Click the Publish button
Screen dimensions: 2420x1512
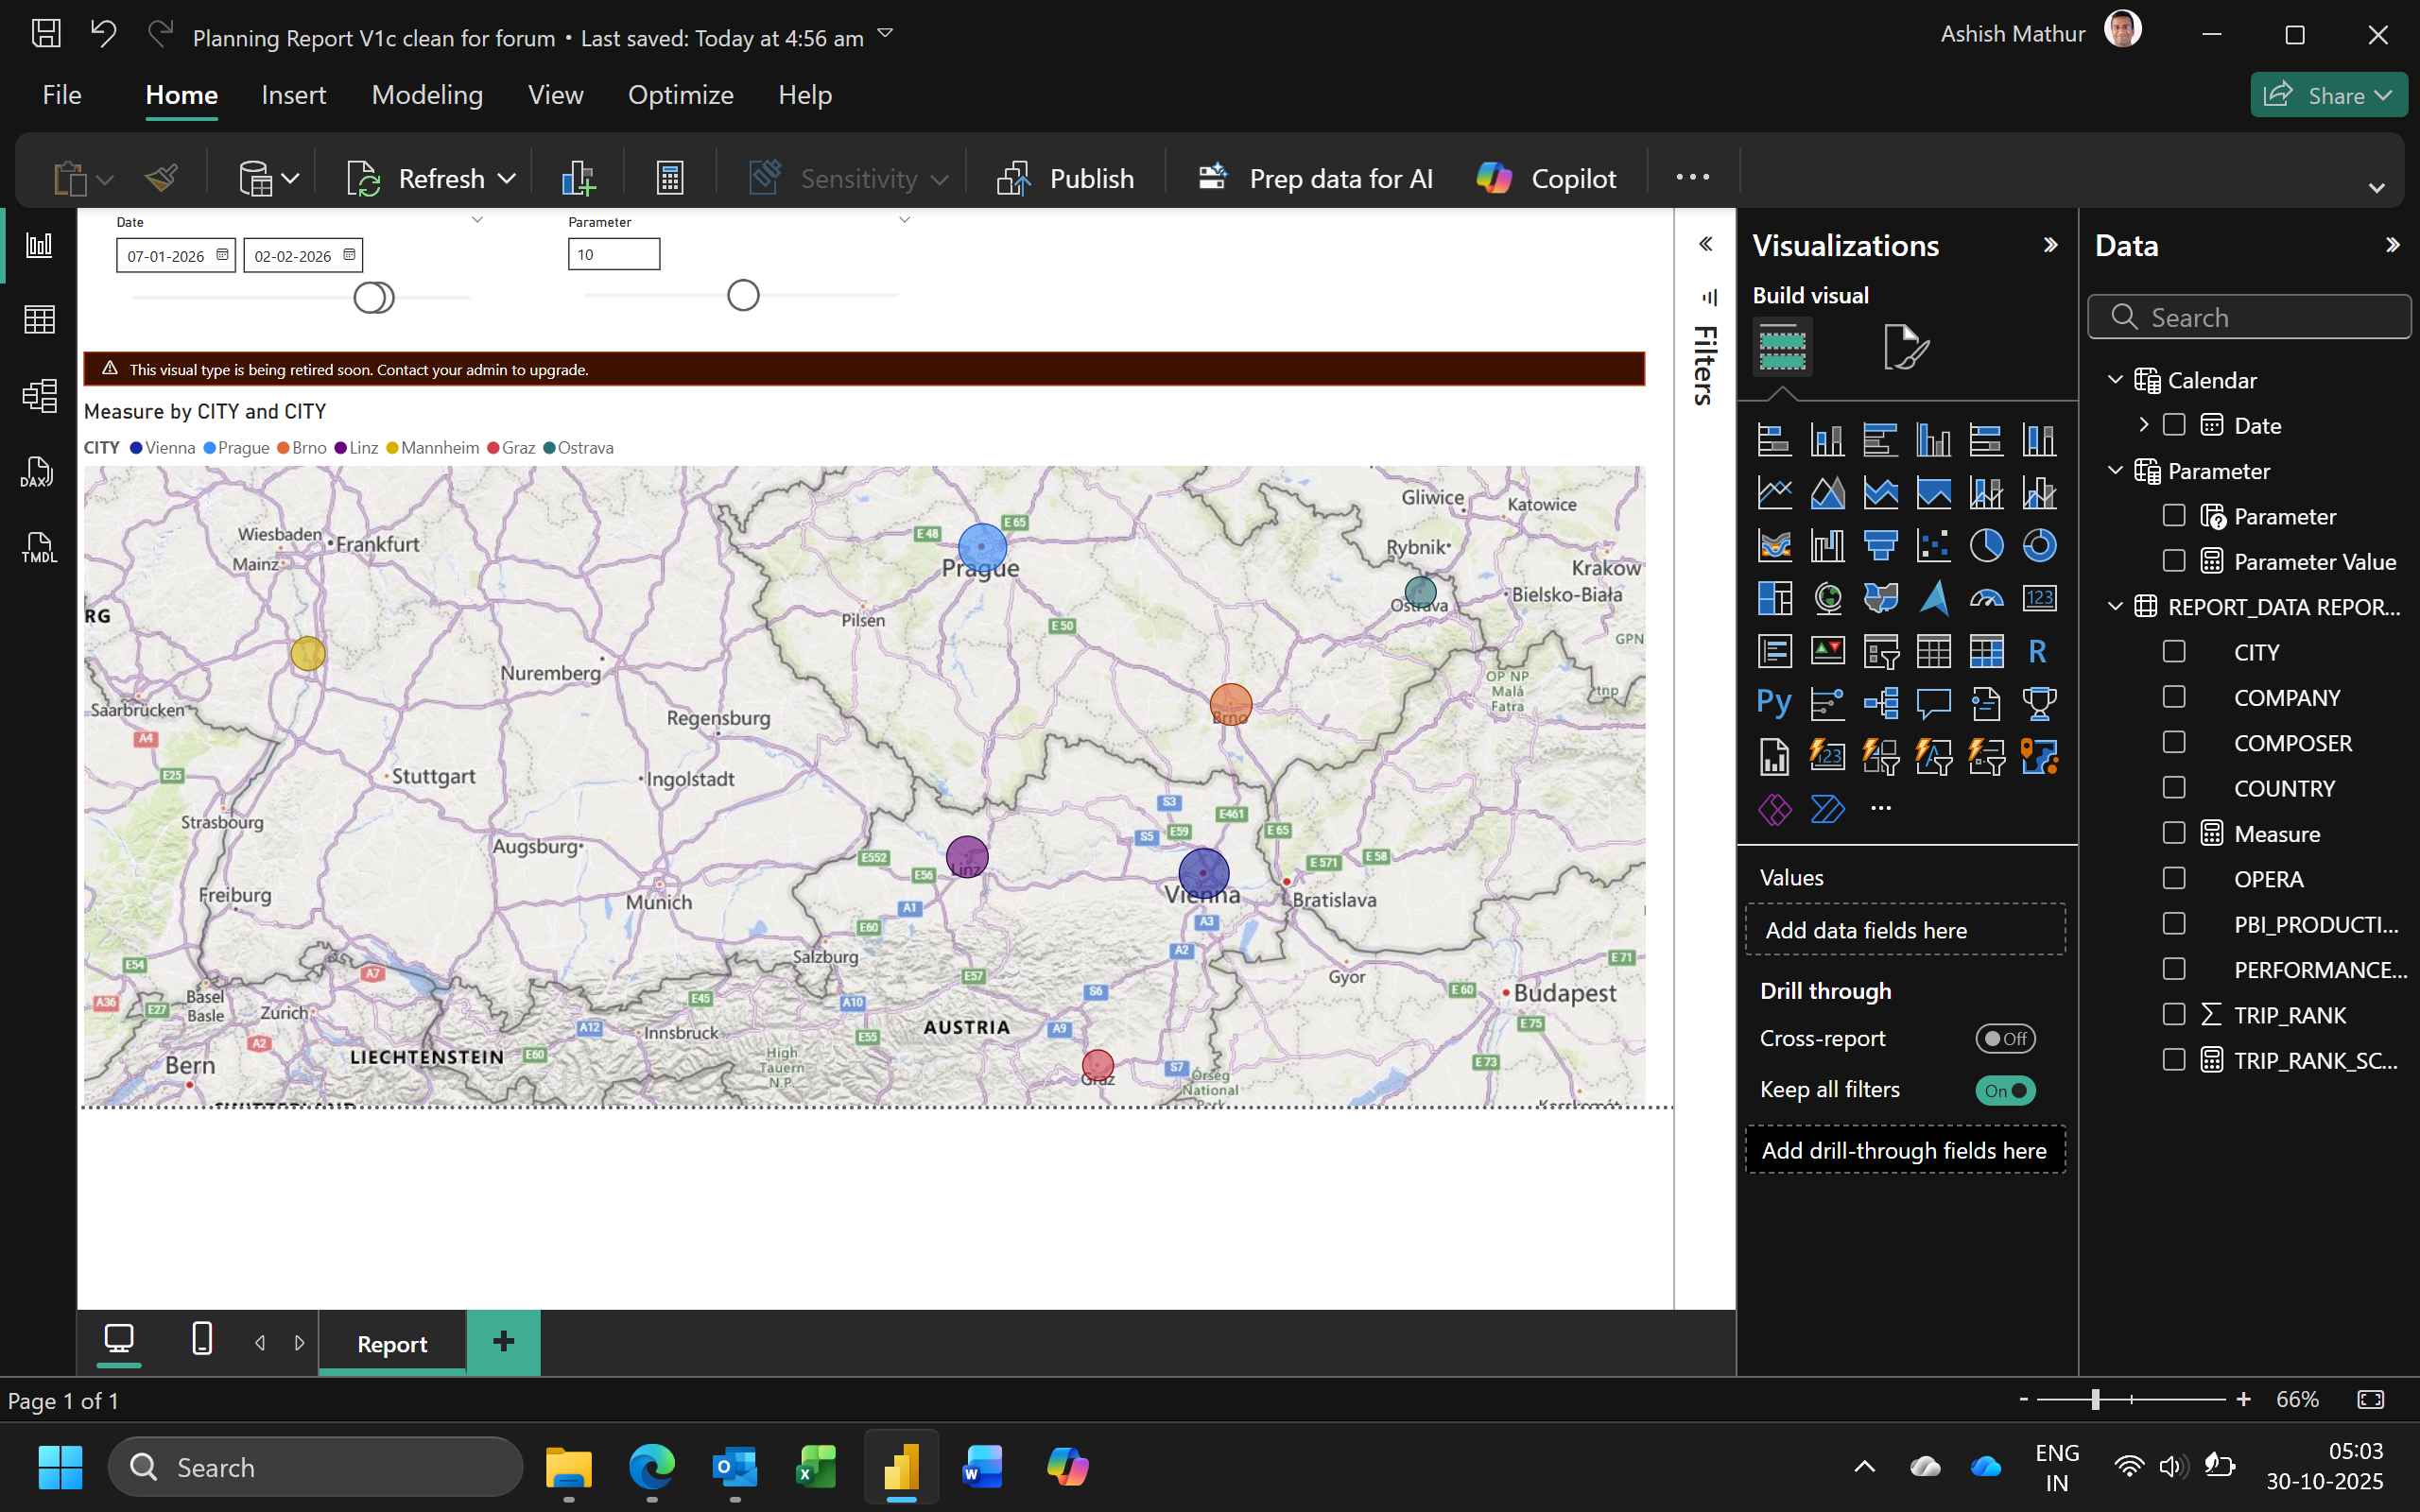coord(1064,178)
